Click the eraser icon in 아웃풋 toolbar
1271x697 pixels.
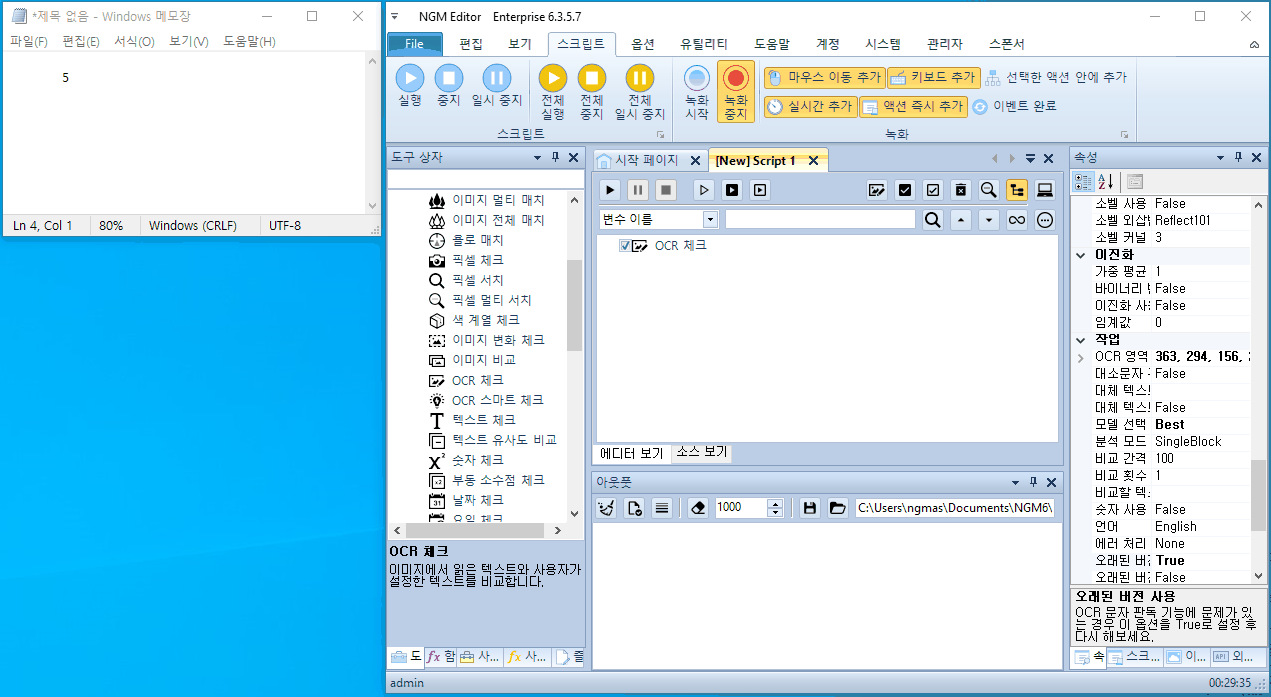tap(698, 508)
